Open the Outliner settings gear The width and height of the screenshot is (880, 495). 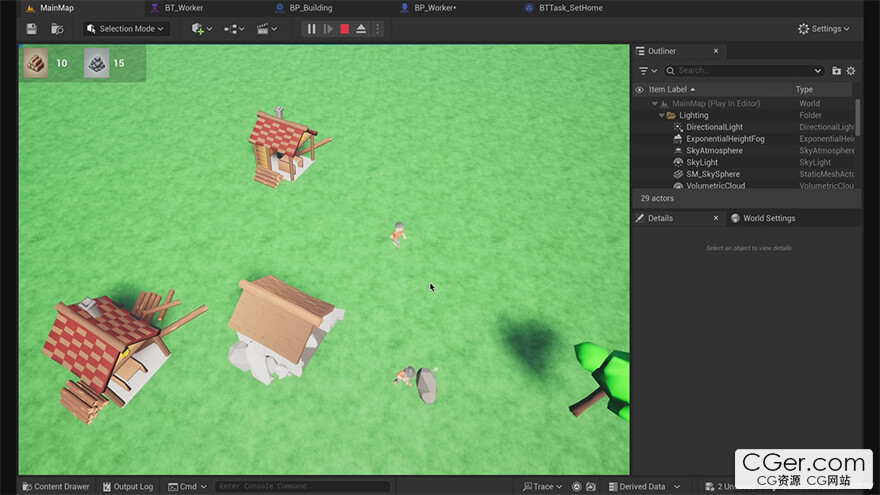tap(851, 71)
